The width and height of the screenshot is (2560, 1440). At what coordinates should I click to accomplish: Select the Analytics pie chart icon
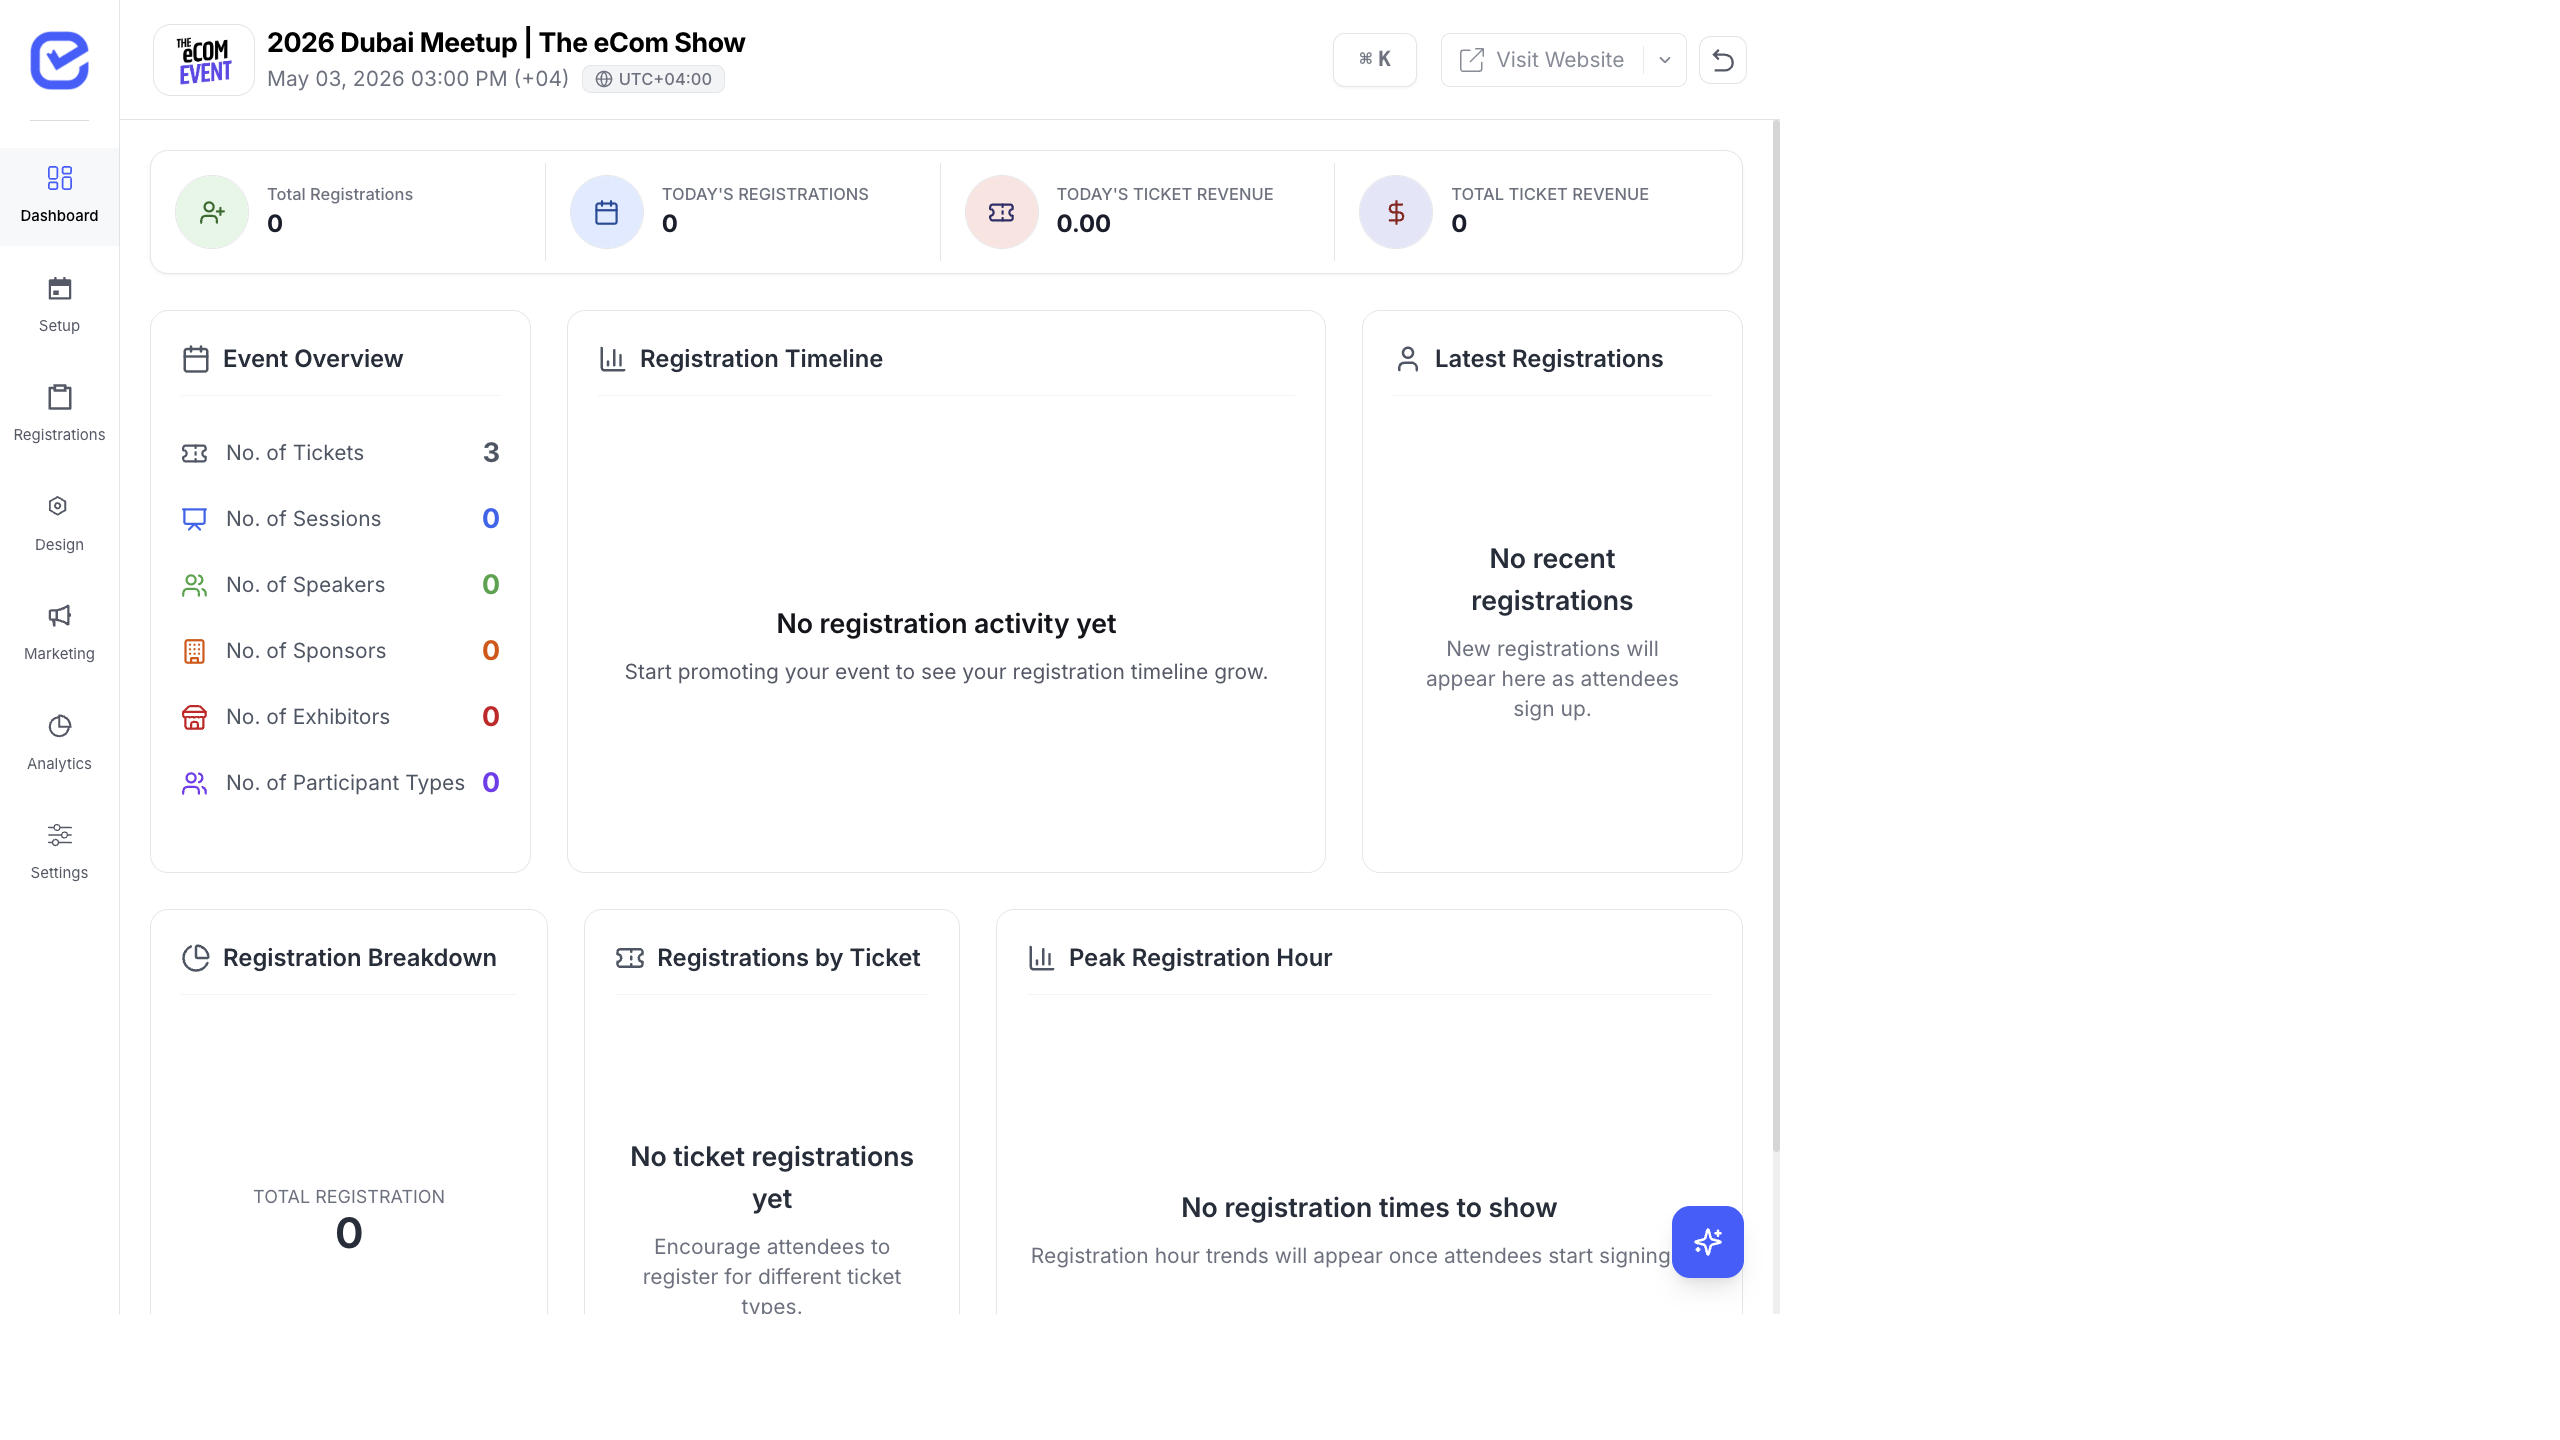[x=59, y=726]
